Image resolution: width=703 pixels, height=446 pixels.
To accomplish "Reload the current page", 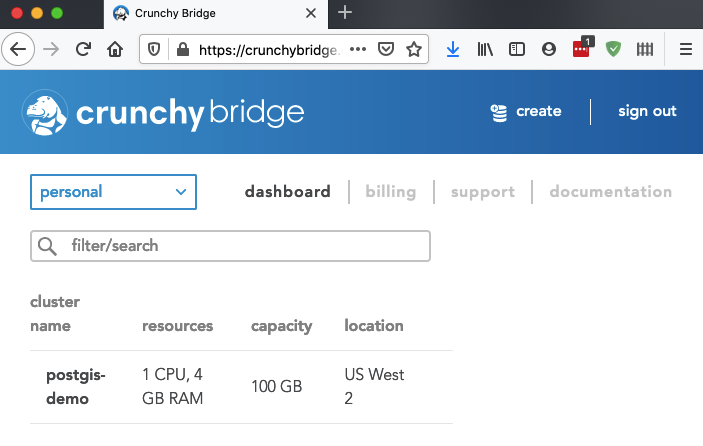I will coord(83,49).
